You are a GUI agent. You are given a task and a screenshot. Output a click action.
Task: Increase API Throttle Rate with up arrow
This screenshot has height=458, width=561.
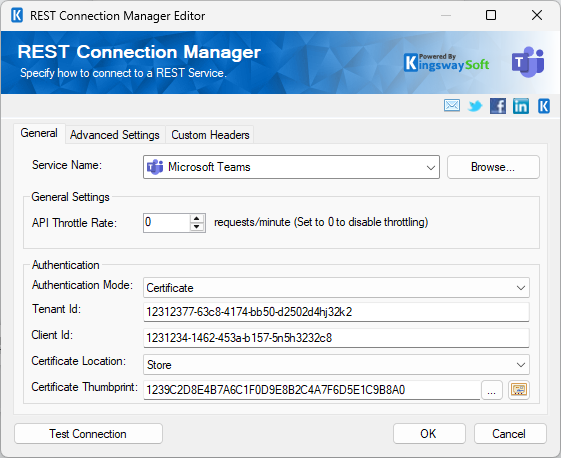[196, 219]
